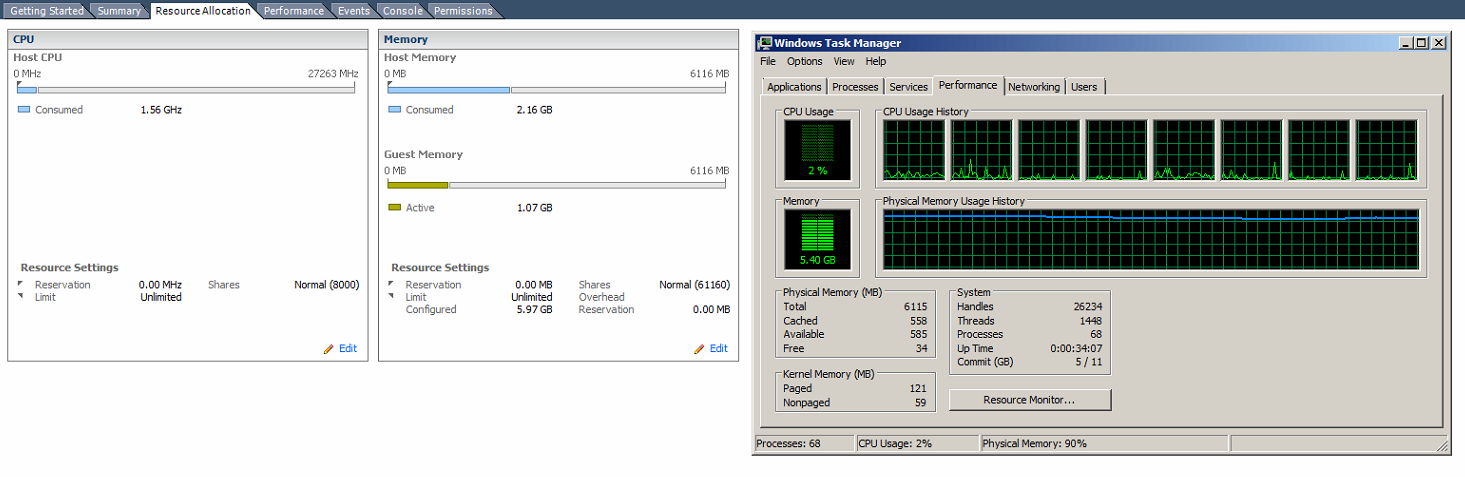This screenshot has width=1465, height=477.
Task: Switch to Task Manager Users tab
Action: point(1084,87)
